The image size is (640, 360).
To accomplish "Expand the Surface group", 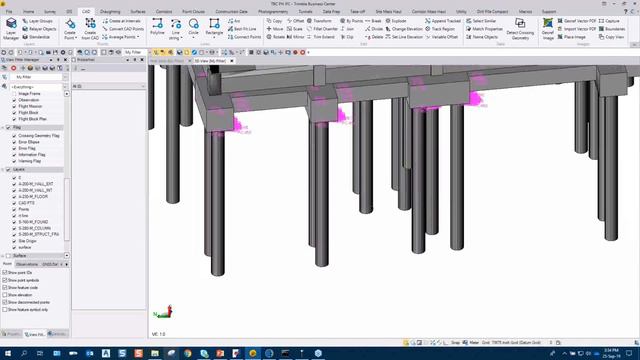I will click(x=3, y=256).
